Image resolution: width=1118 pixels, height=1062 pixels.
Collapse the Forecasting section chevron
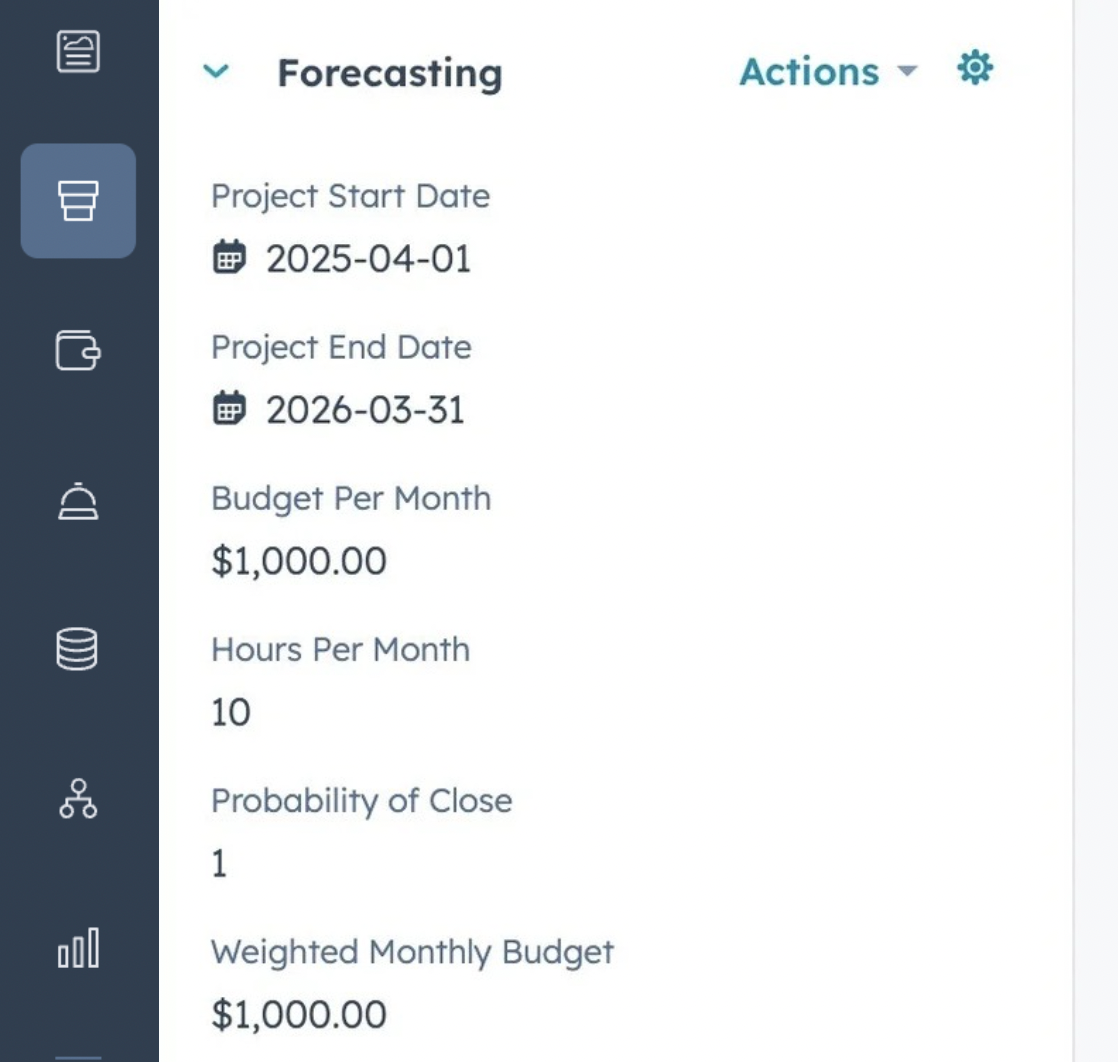(x=216, y=72)
